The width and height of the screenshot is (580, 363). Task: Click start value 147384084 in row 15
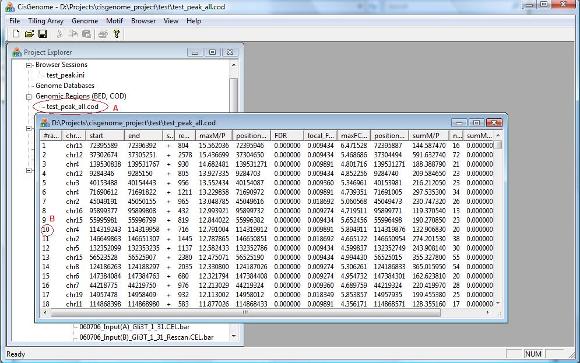105,276
